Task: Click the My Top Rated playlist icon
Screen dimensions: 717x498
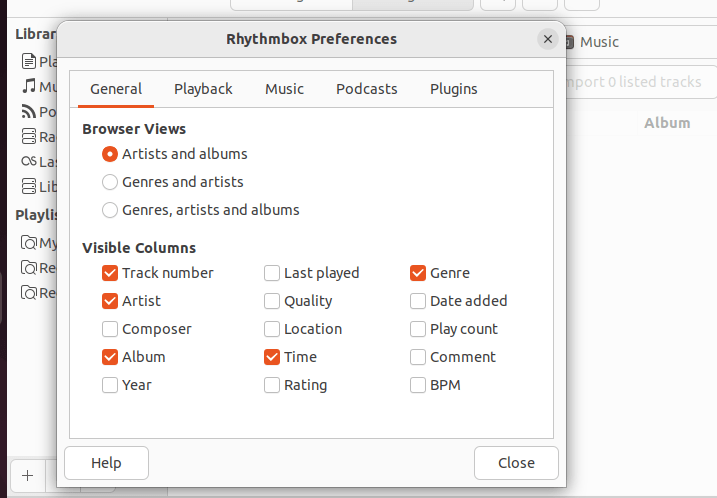Action: (28, 242)
